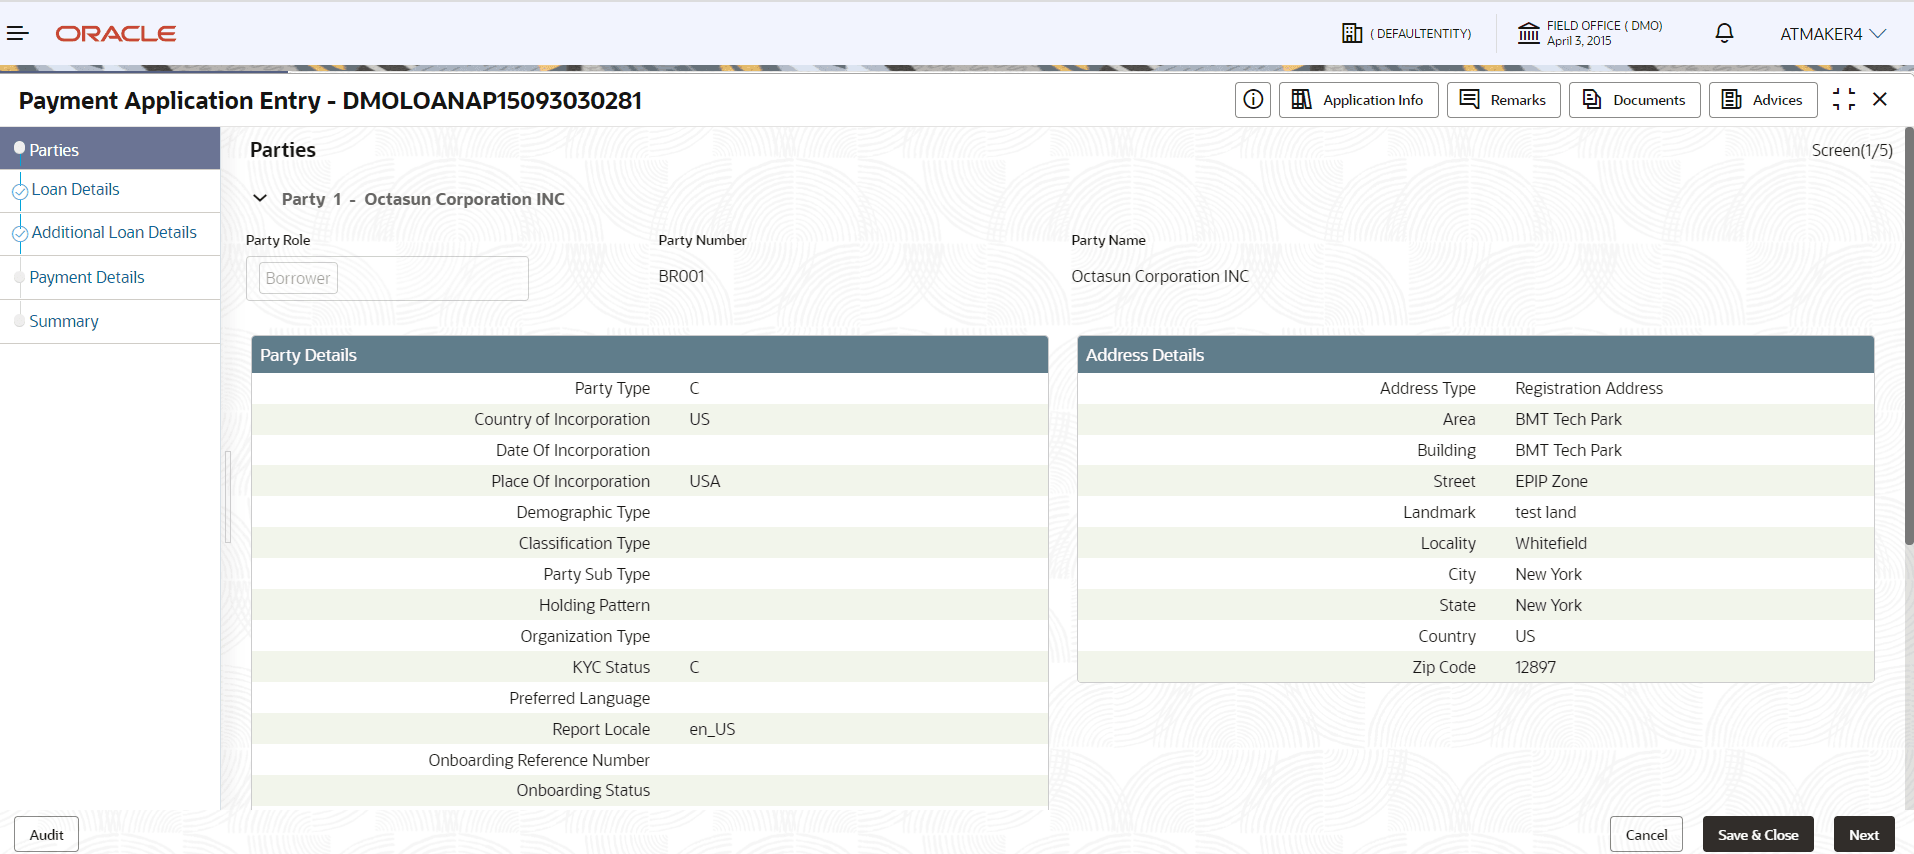Click the vertical page scrollbar

pyautogui.click(x=1909, y=336)
